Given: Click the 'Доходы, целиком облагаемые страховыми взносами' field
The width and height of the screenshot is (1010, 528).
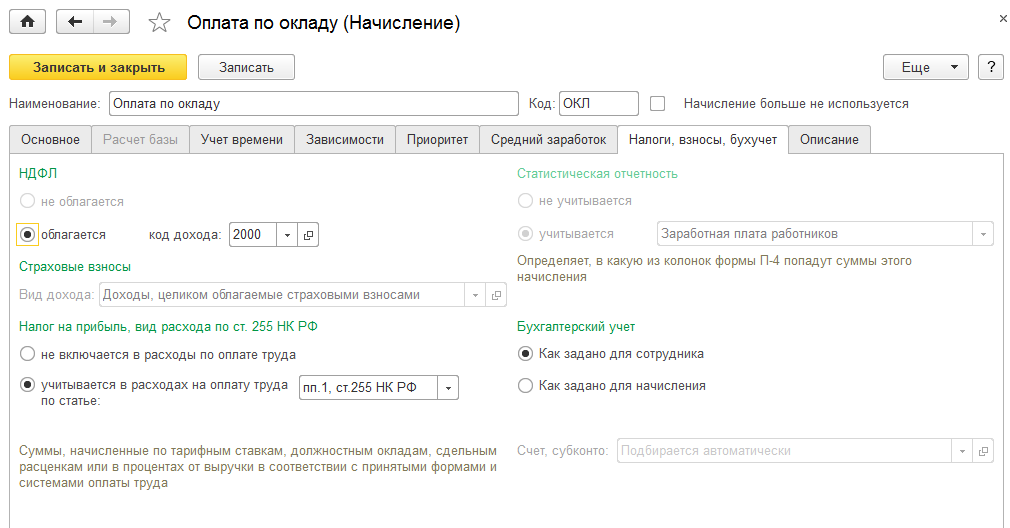Looking at the screenshot, I should coord(281,295).
